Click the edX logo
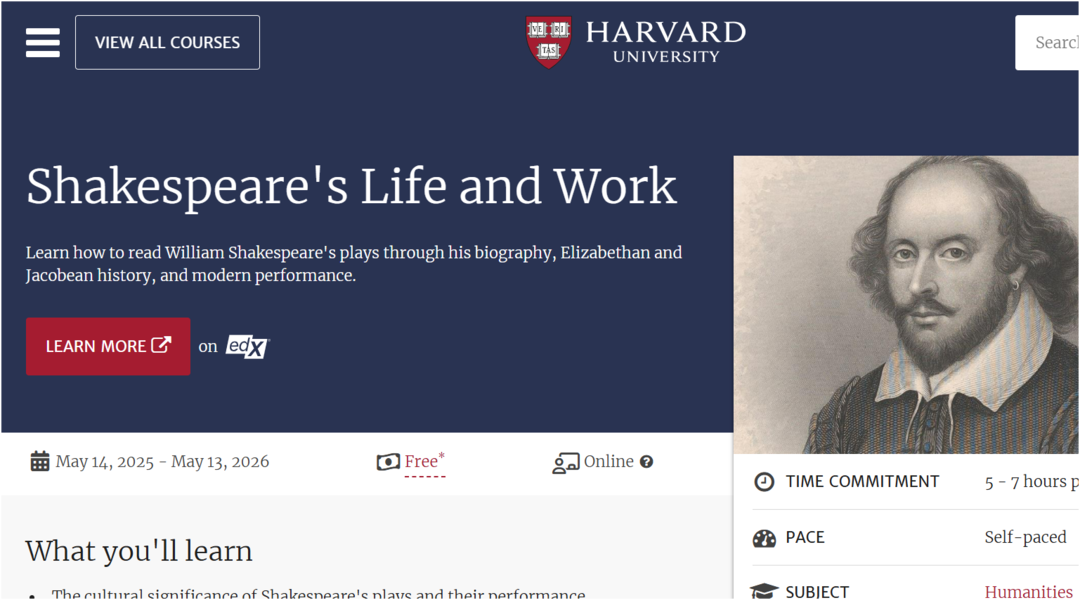This screenshot has width=1080, height=600. pyautogui.click(x=247, y=346)
